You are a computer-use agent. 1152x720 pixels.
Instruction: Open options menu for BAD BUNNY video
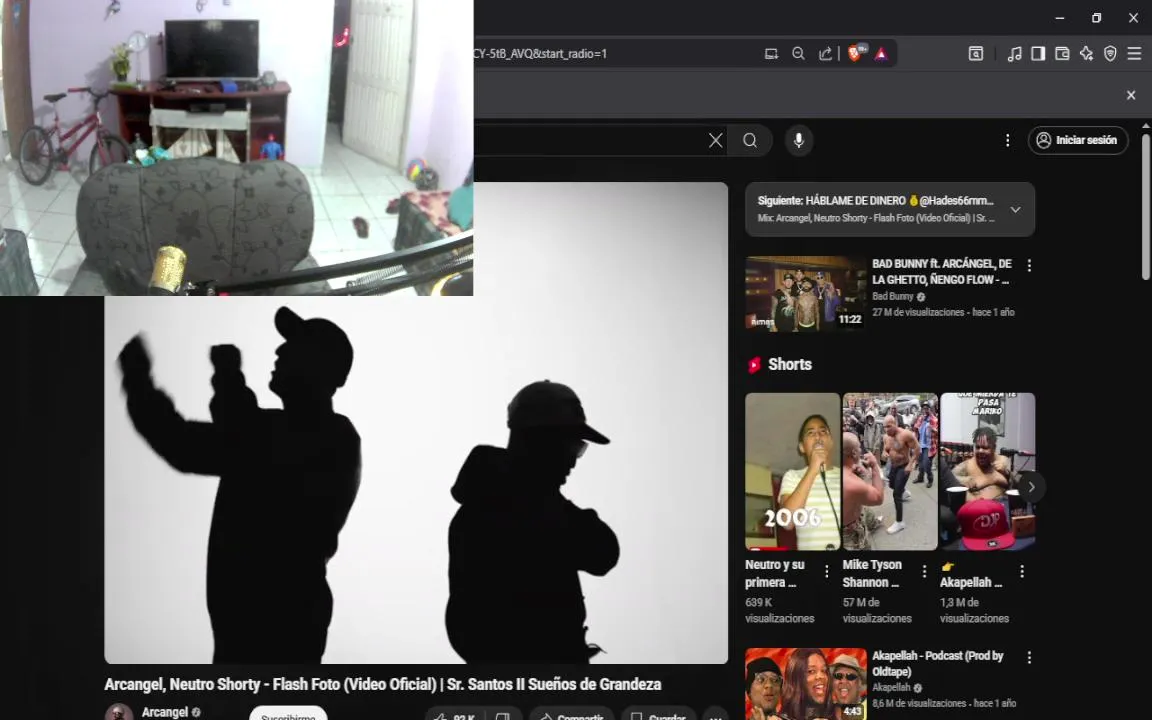coord(1029,265)
